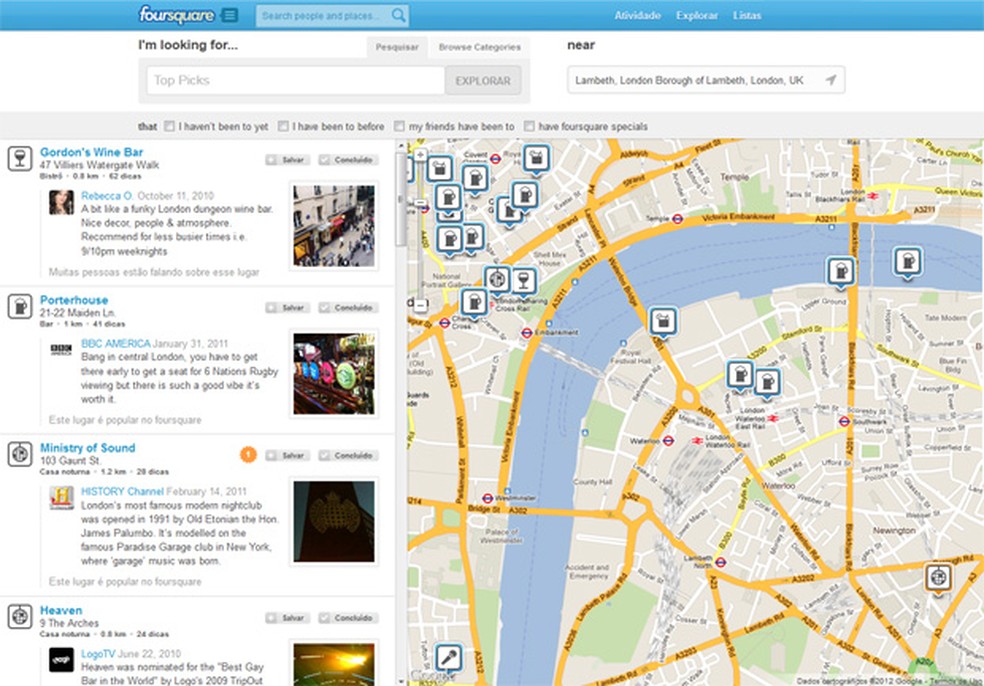Click the Ministry of Sound nightclub category icon
Viewport: 984px width, 686px height.
[x=19, y=454]
